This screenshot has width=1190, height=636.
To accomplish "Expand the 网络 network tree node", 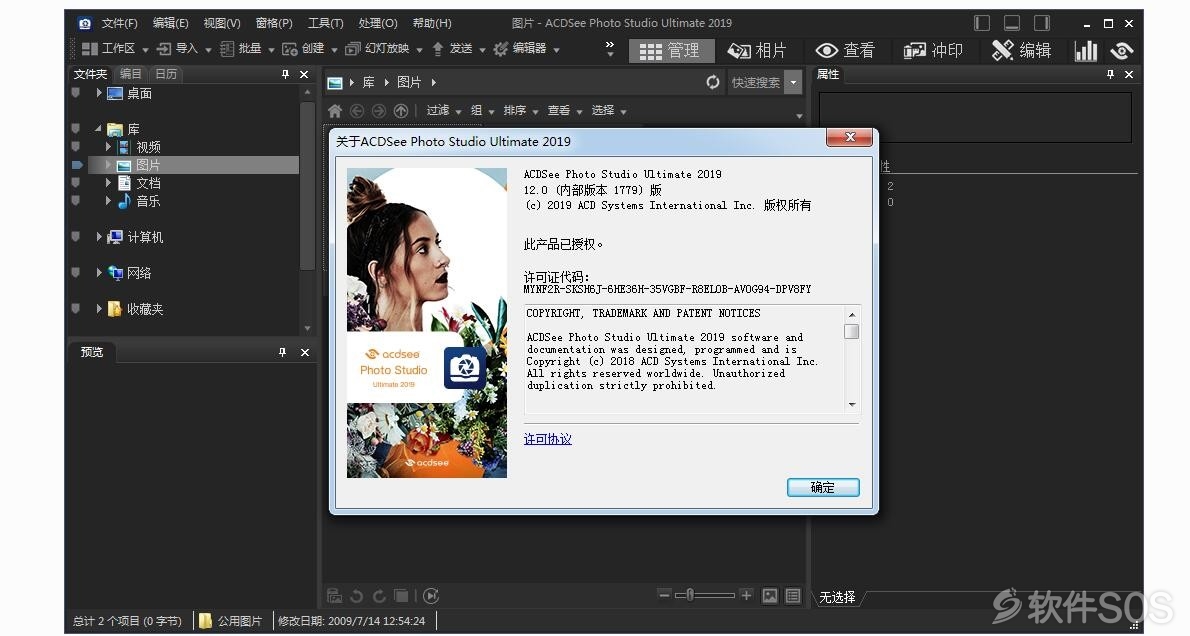I will pyautogui.click(x=99, y=272).
